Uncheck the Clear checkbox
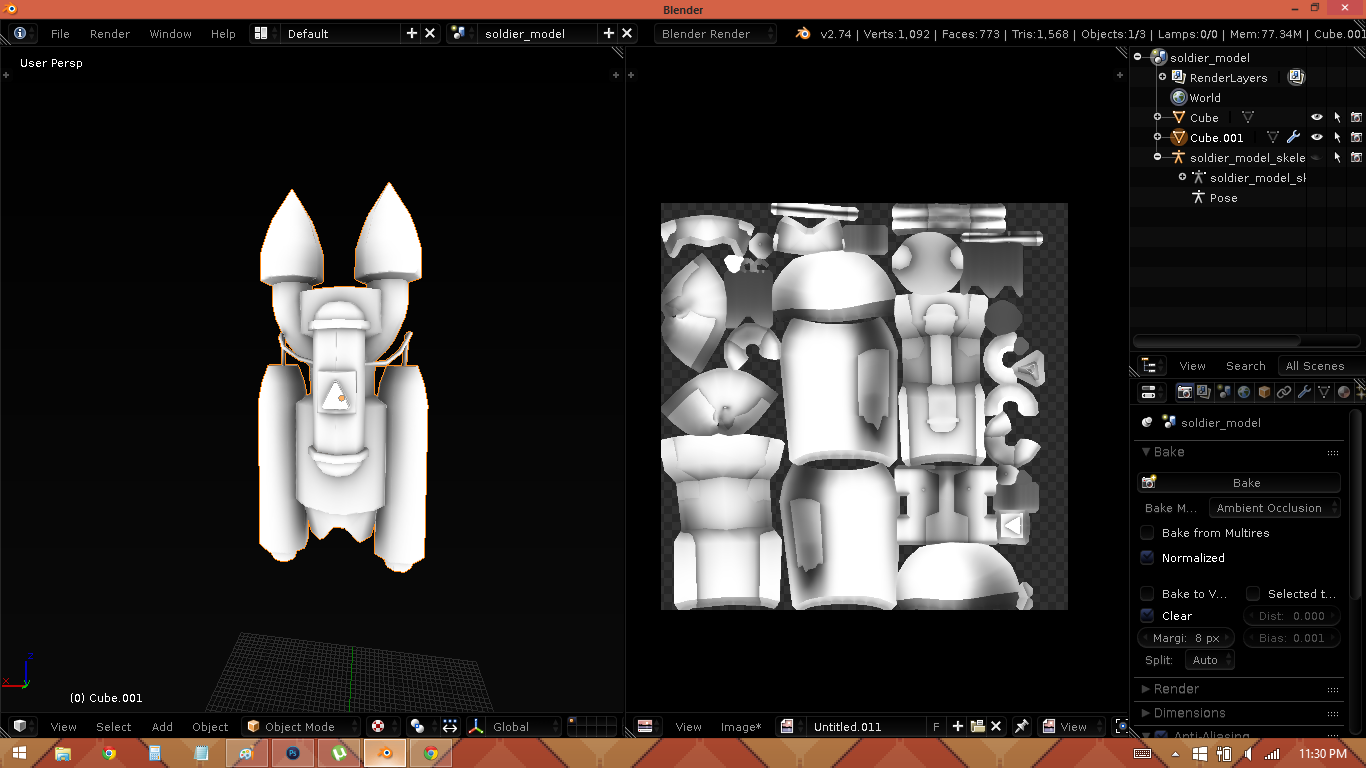The width and height of the screenshot is (1366, 768). click(x=1147, y=616)
